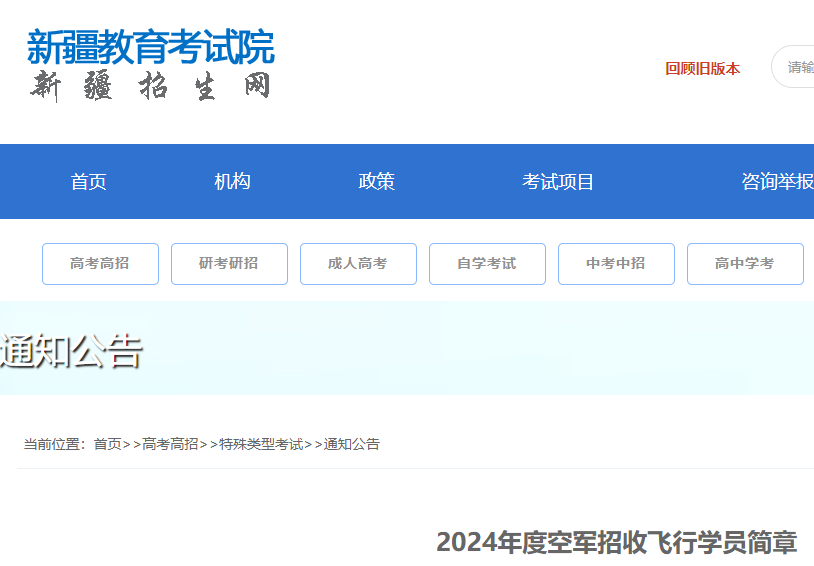Open the 高中学考 category button
This screenshot has width=814, height=566.
point(745,264)
